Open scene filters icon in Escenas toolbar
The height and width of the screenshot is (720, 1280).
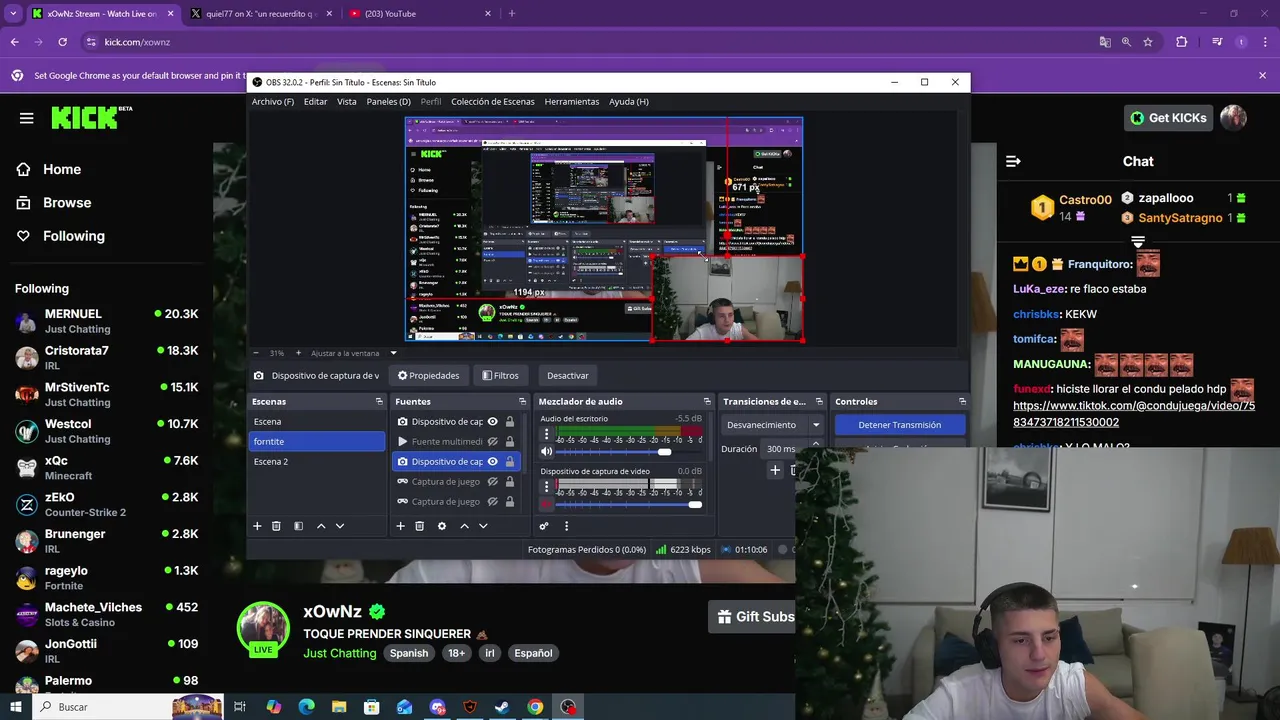pyautogui.click(x=298, y=526)
